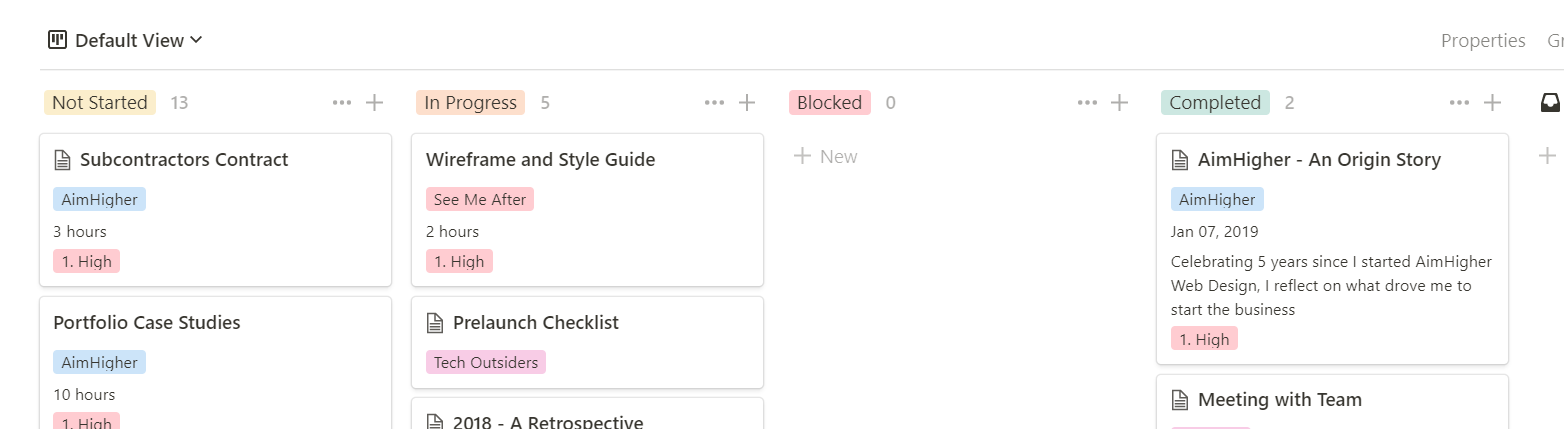Open the Default View dropdown chevron
This screenshot has height=429, width=1564.
[196, 40]
